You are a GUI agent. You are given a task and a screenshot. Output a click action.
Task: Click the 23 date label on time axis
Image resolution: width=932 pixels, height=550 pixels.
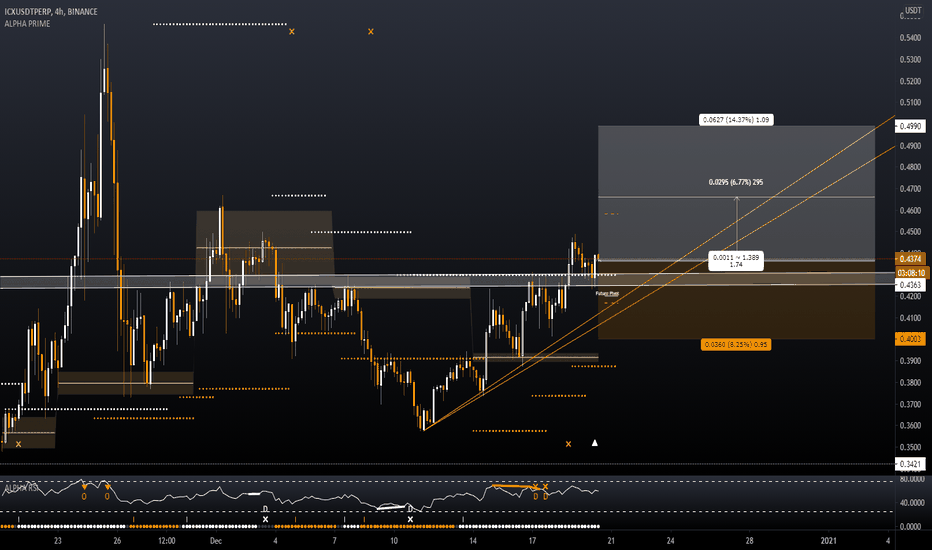click(58, 540)
